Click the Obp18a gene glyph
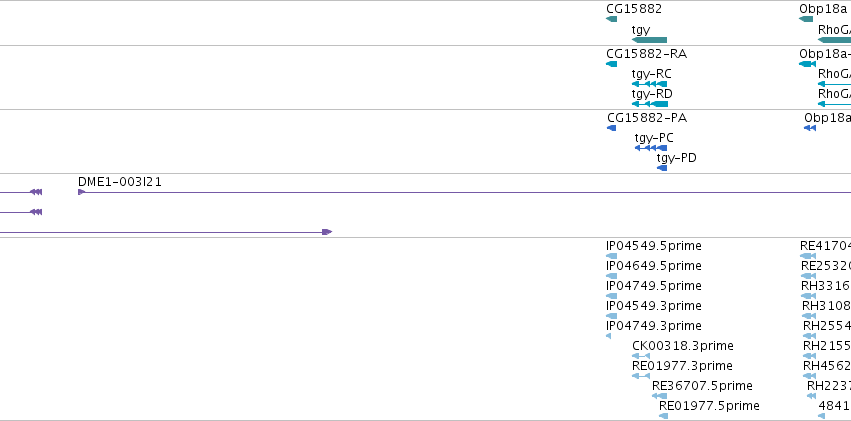Screen dimensions: 851x421 [x=806, y=19]
